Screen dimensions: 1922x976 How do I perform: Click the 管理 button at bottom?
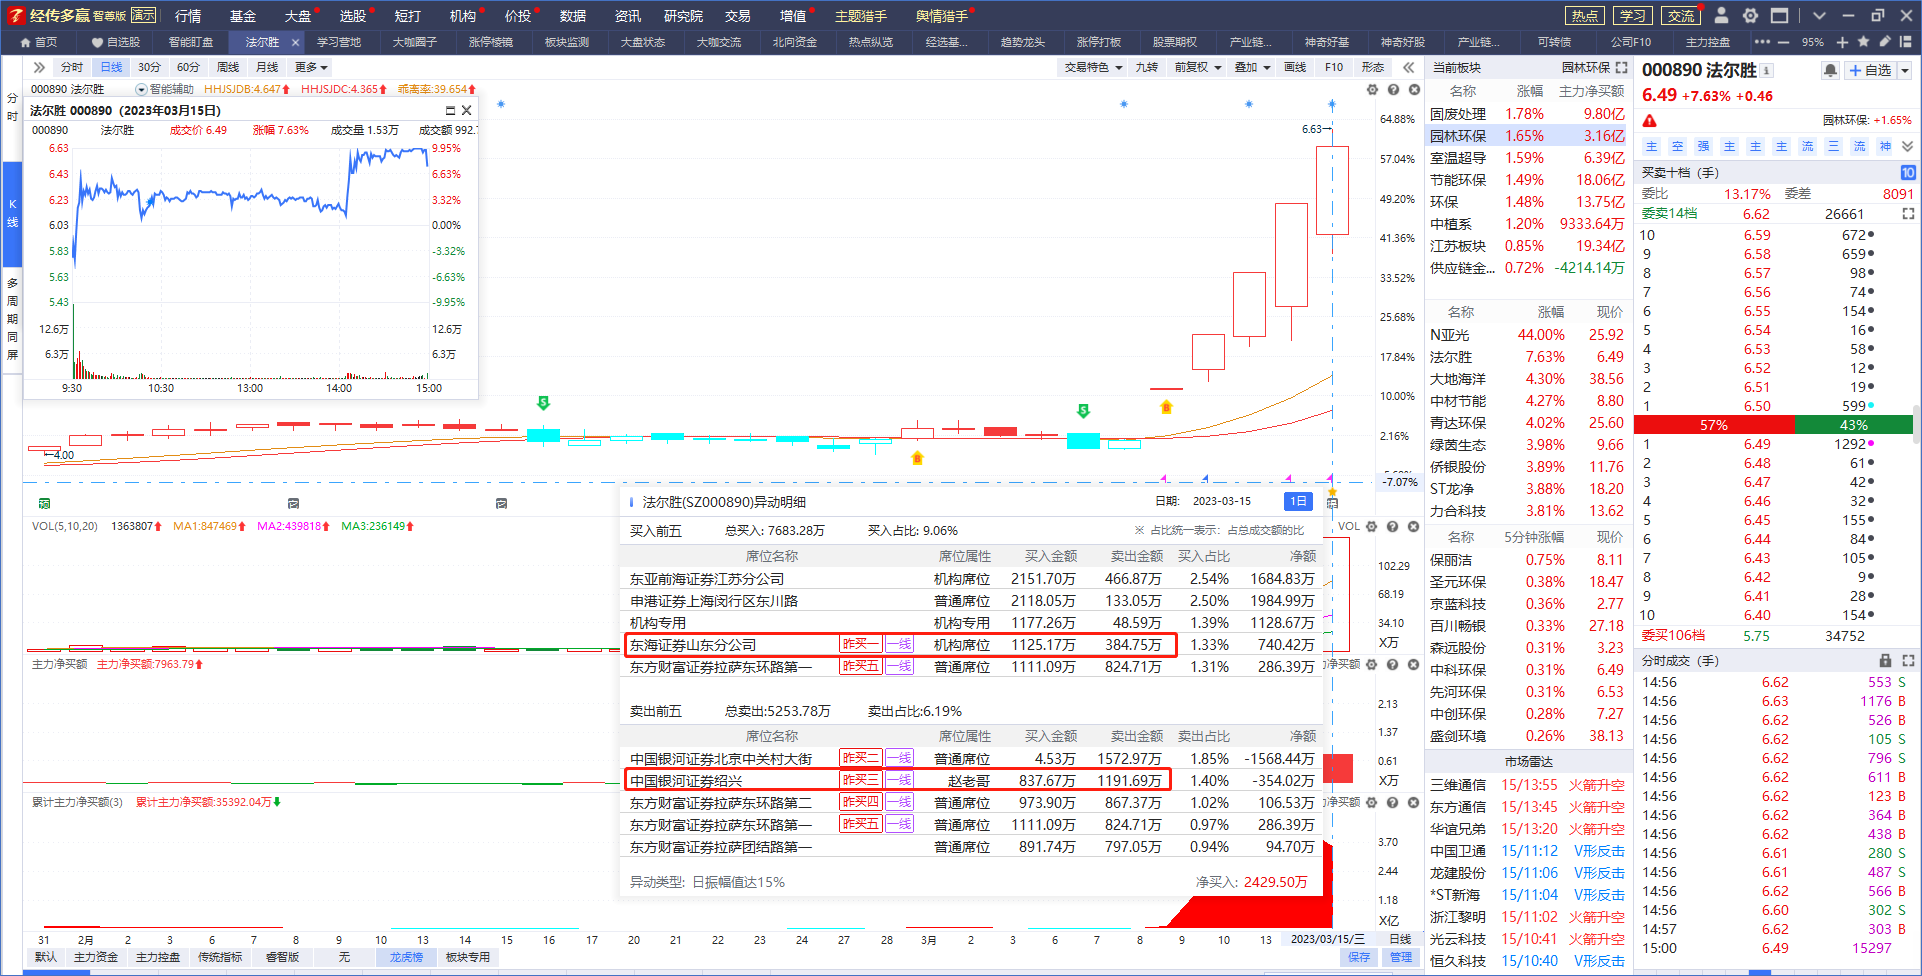1401,957
